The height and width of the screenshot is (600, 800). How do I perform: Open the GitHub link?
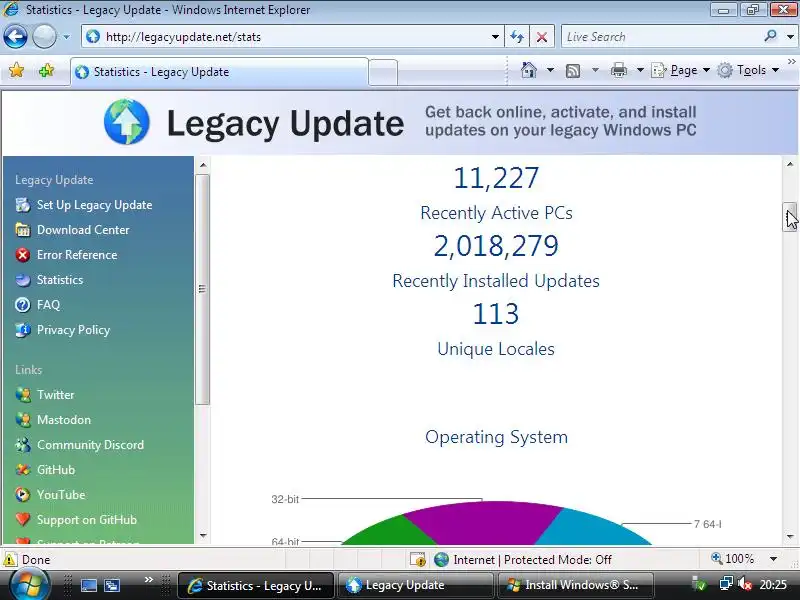[x=56, y=469]
